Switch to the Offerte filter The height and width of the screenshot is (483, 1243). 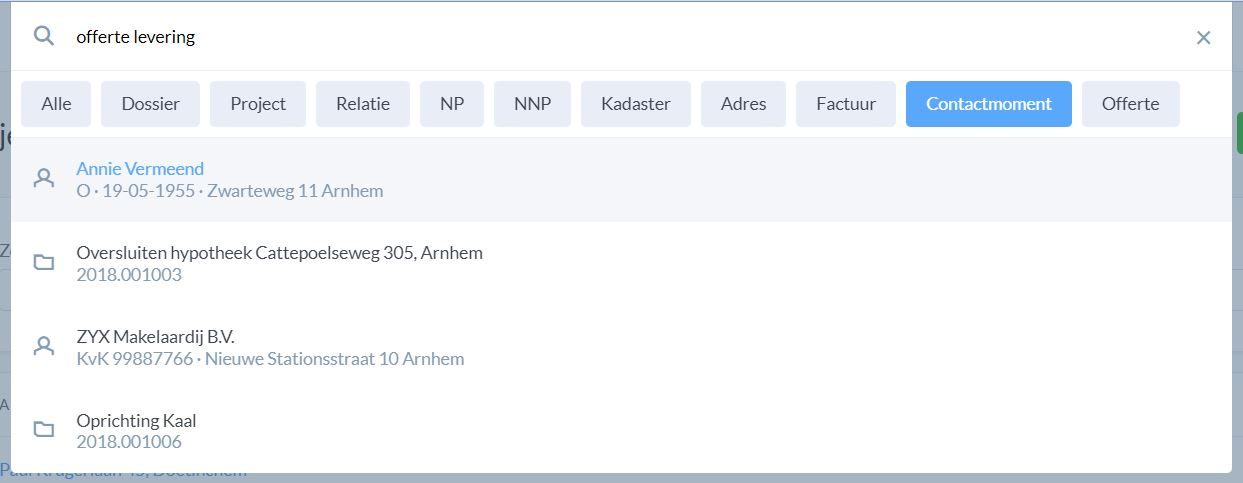(x=1130, y=104)
